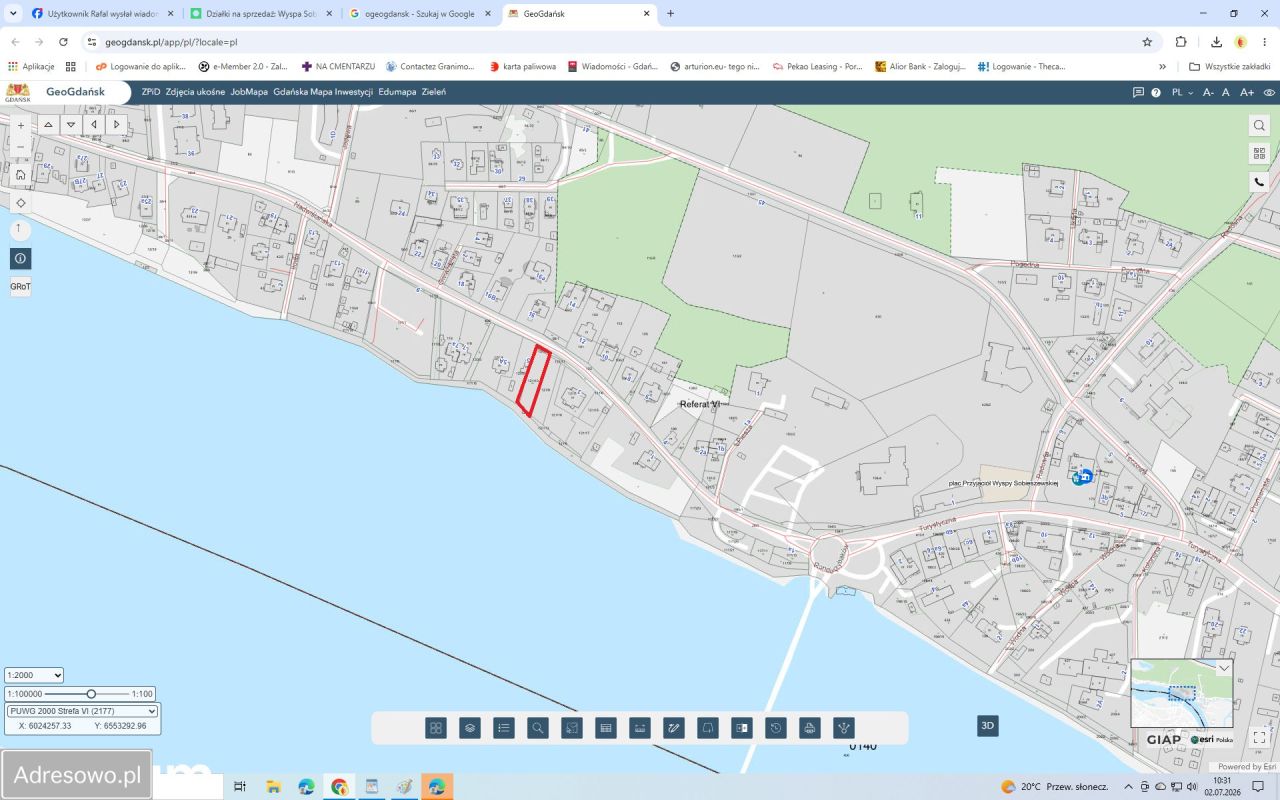Reset map north with the compass arrow
The width and height of the screenshot is (1280, 800).
click(x=18, y=229)
